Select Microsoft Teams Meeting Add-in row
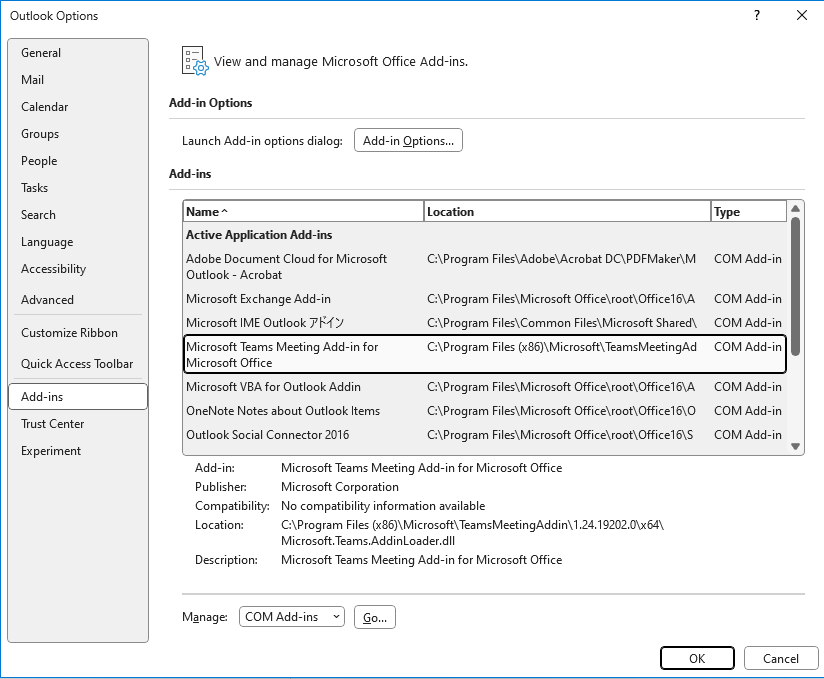Screen dimensions: 824x679 (485, 354)
